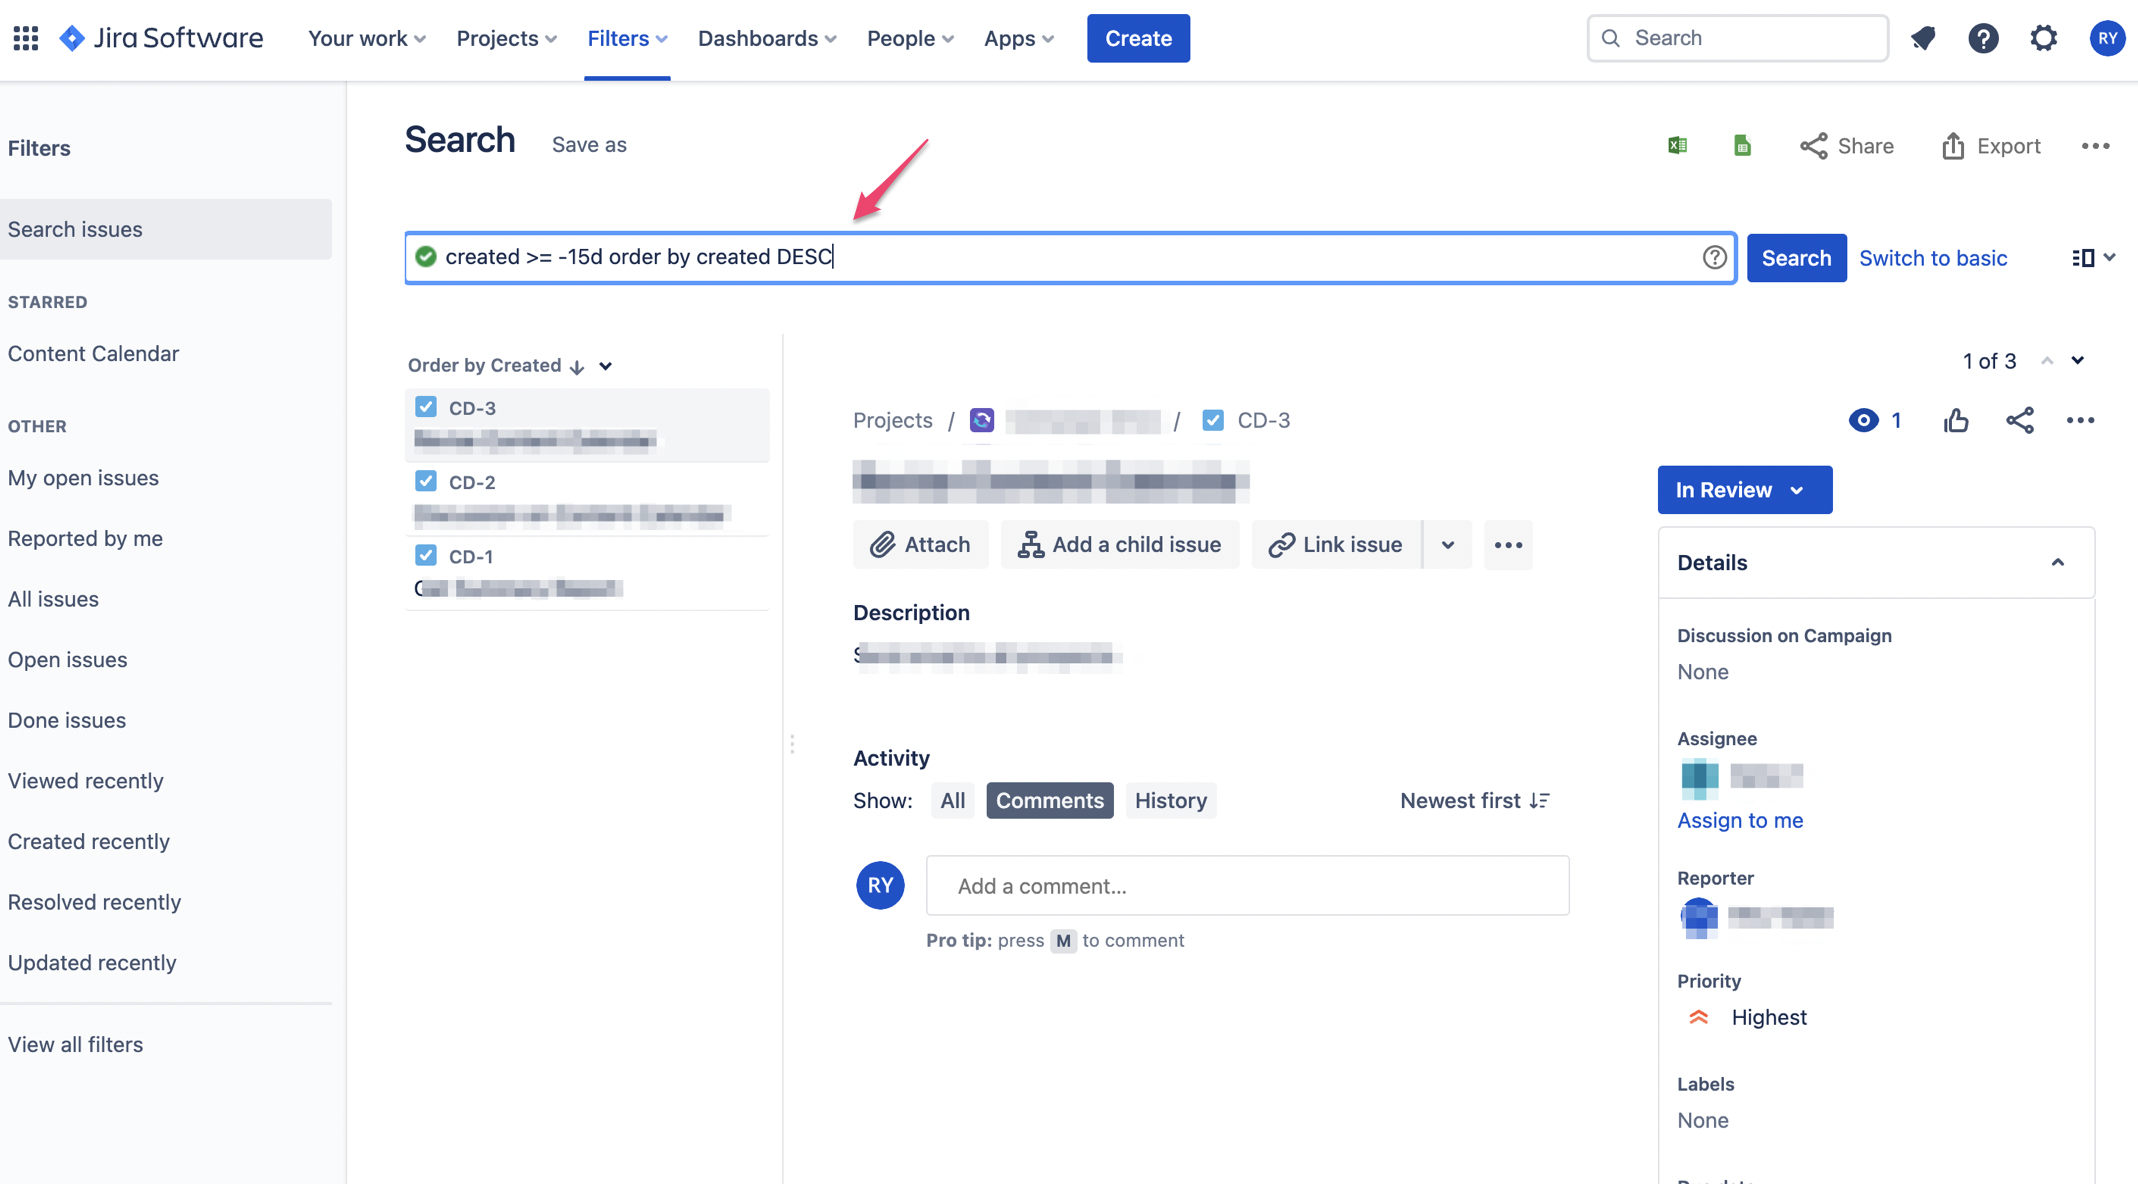Open in Google Sheets icon
2138x1196 pixels.
click(x=1742, y=146)
